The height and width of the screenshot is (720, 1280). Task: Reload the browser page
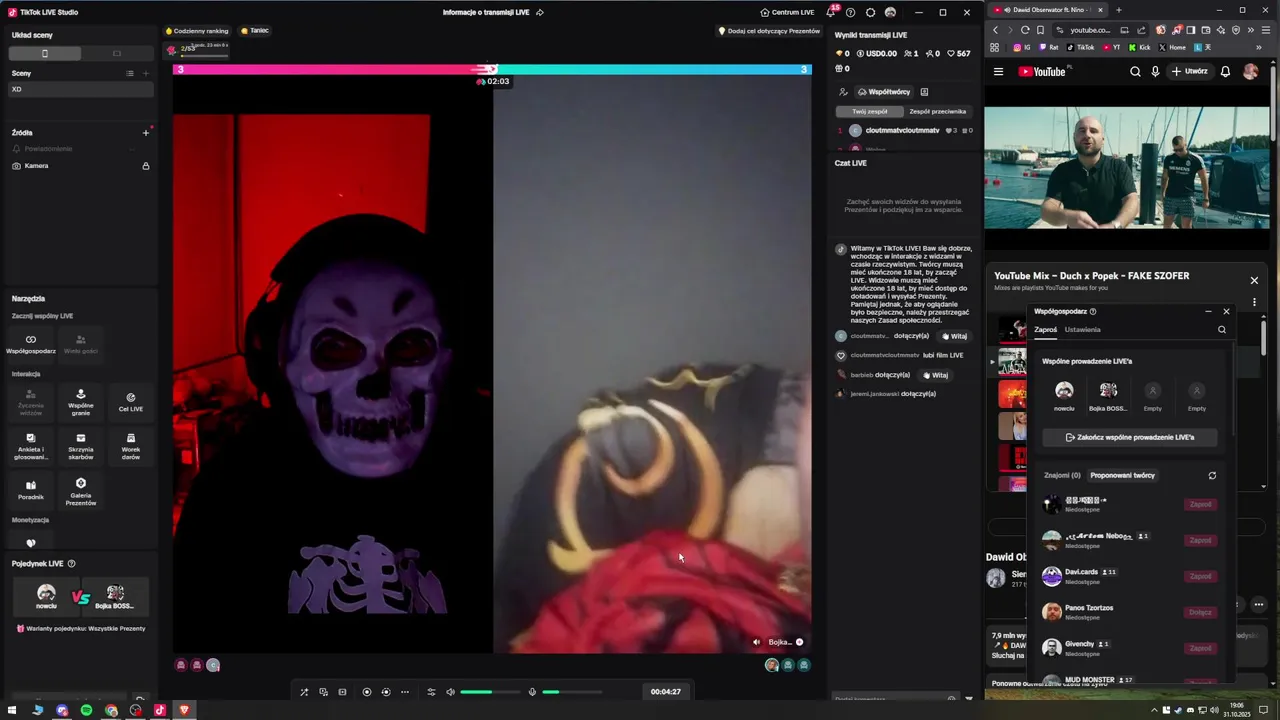pos(1025,30)
